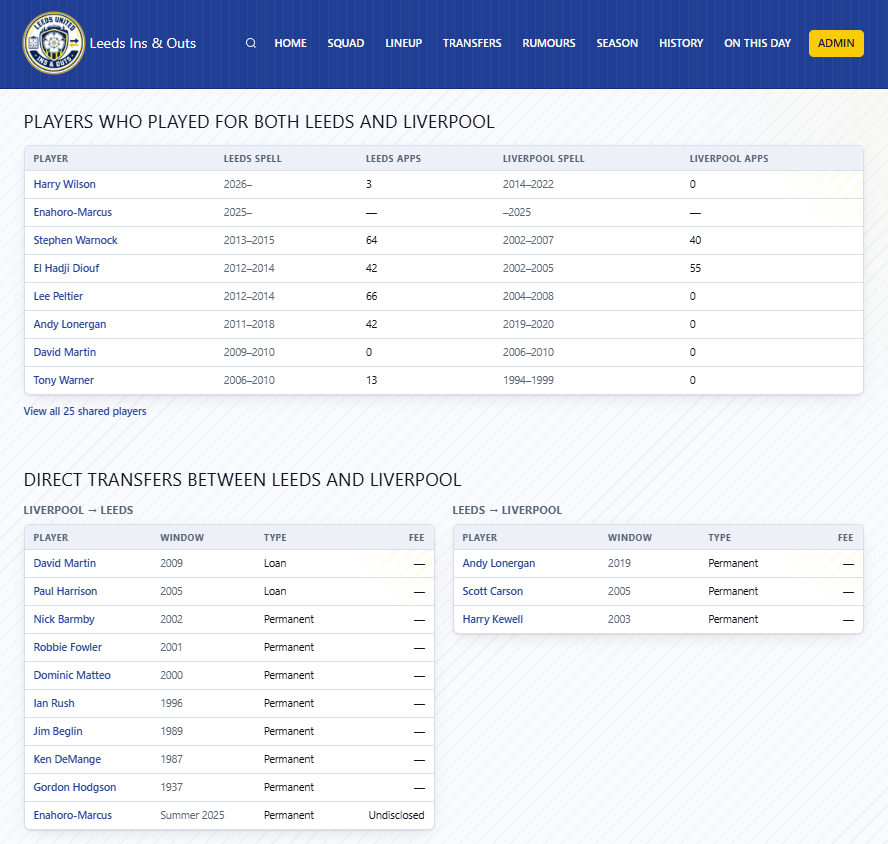This screenshot has height=844, width=888.
Task: View El Hadji Diouf's player page
Action: [x=66, y=268]
